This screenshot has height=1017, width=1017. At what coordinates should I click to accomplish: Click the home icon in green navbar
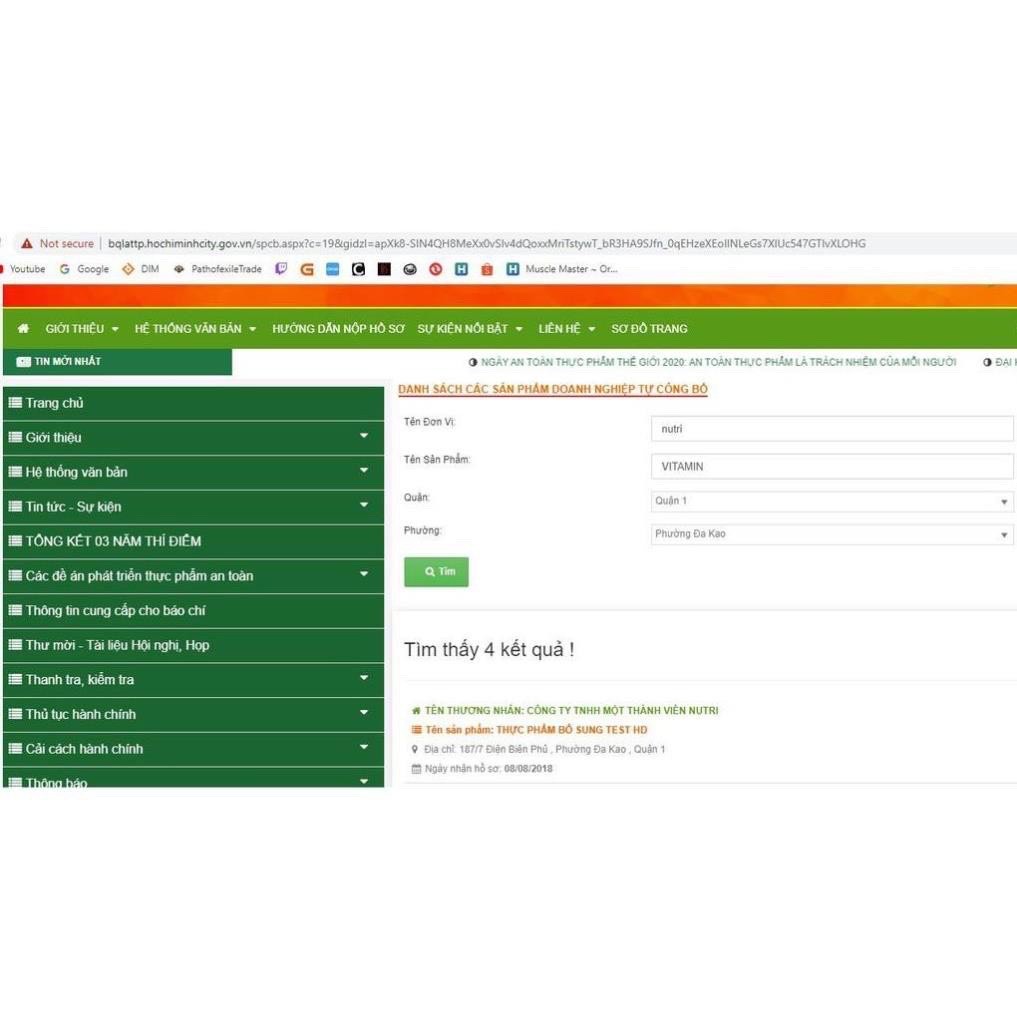click(23, 329)
